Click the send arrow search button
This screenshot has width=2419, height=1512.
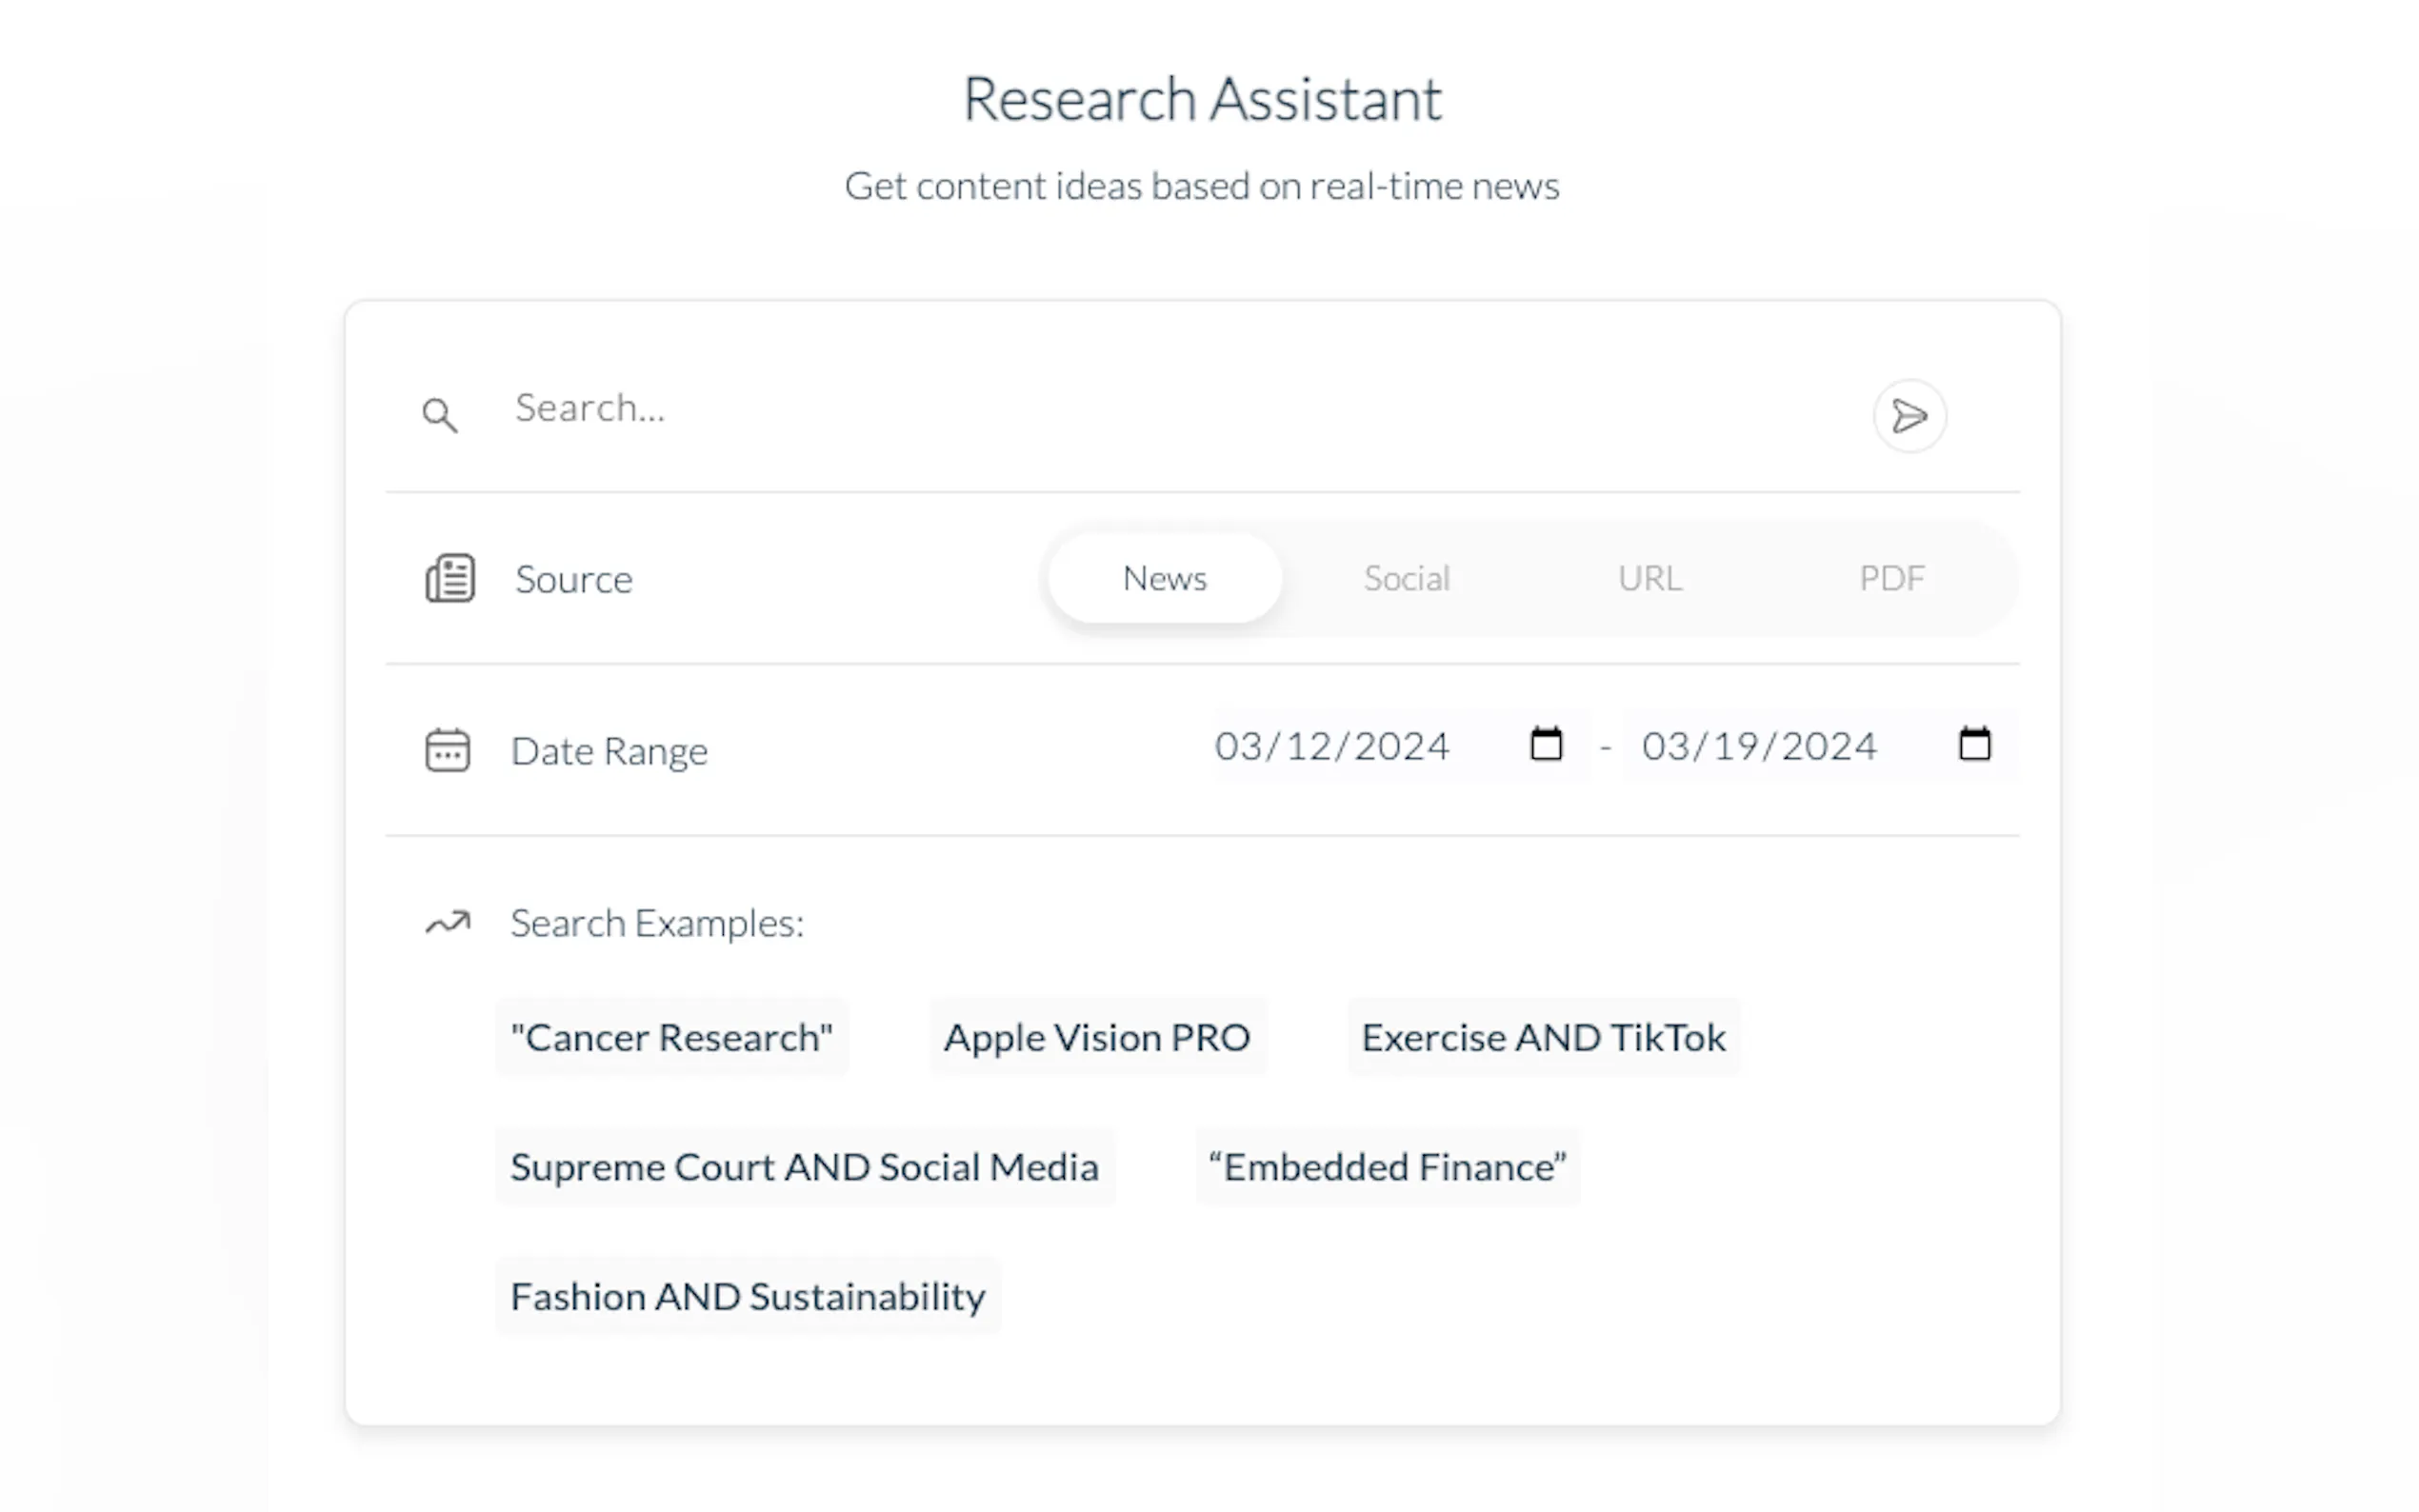[1908, 416]
